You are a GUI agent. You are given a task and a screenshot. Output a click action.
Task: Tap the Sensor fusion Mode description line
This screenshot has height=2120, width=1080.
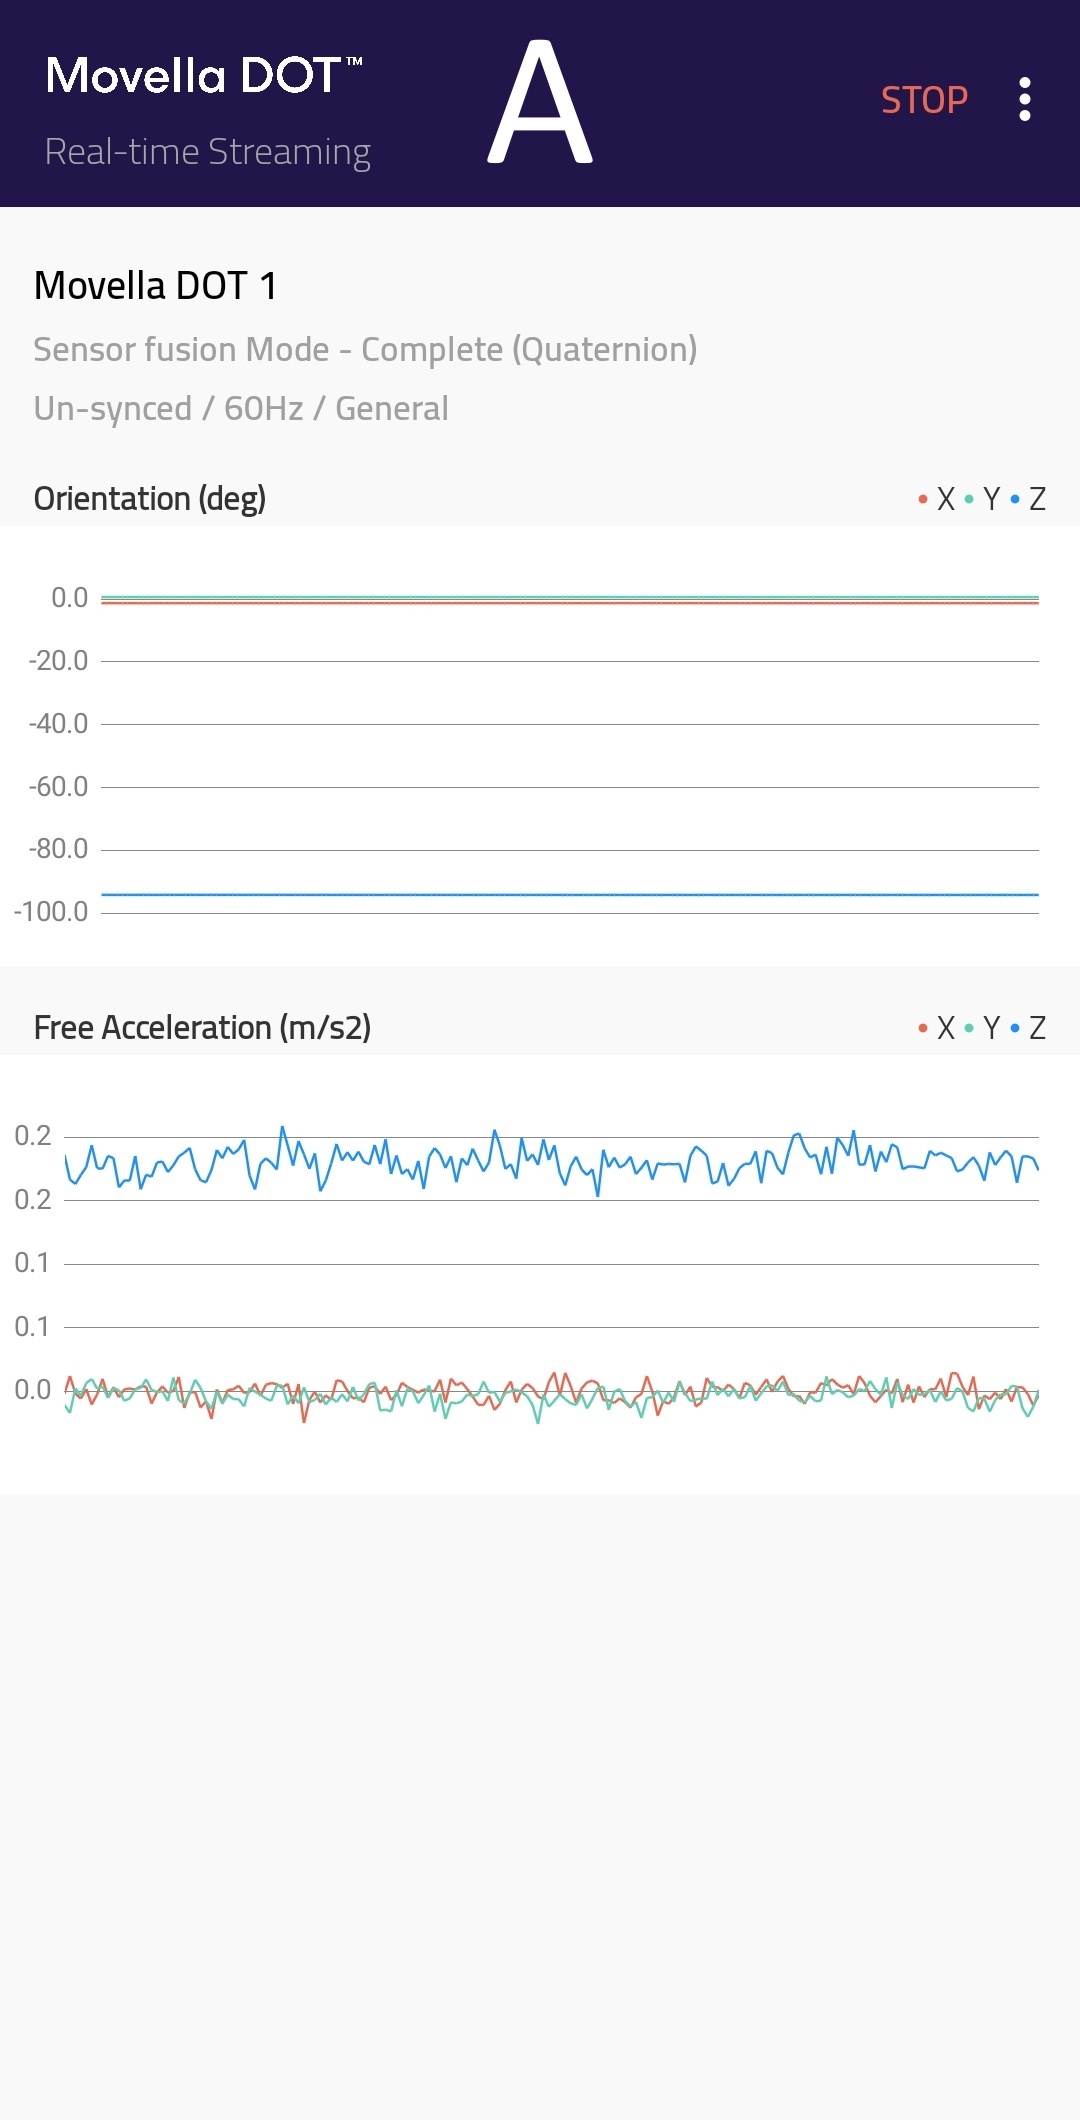(365, 349)
